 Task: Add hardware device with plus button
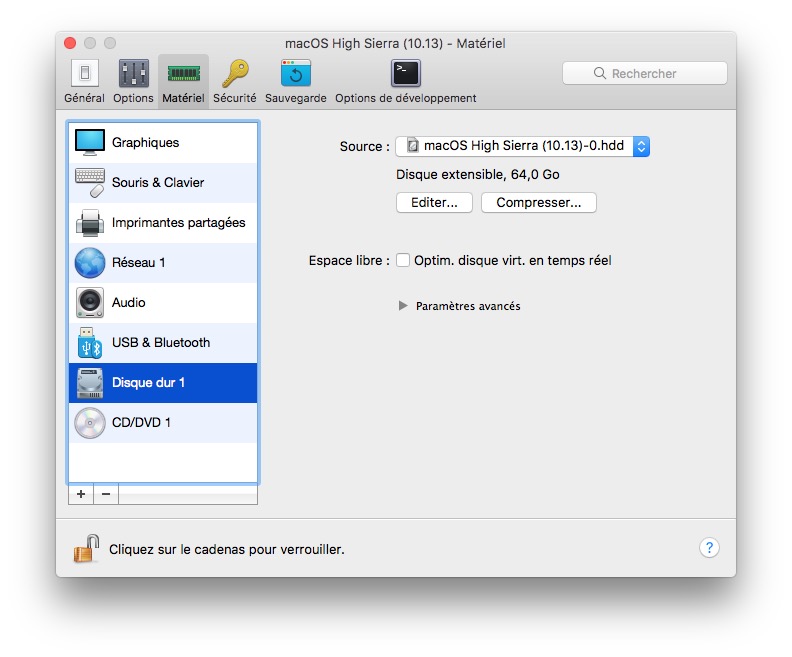point(81,494)
